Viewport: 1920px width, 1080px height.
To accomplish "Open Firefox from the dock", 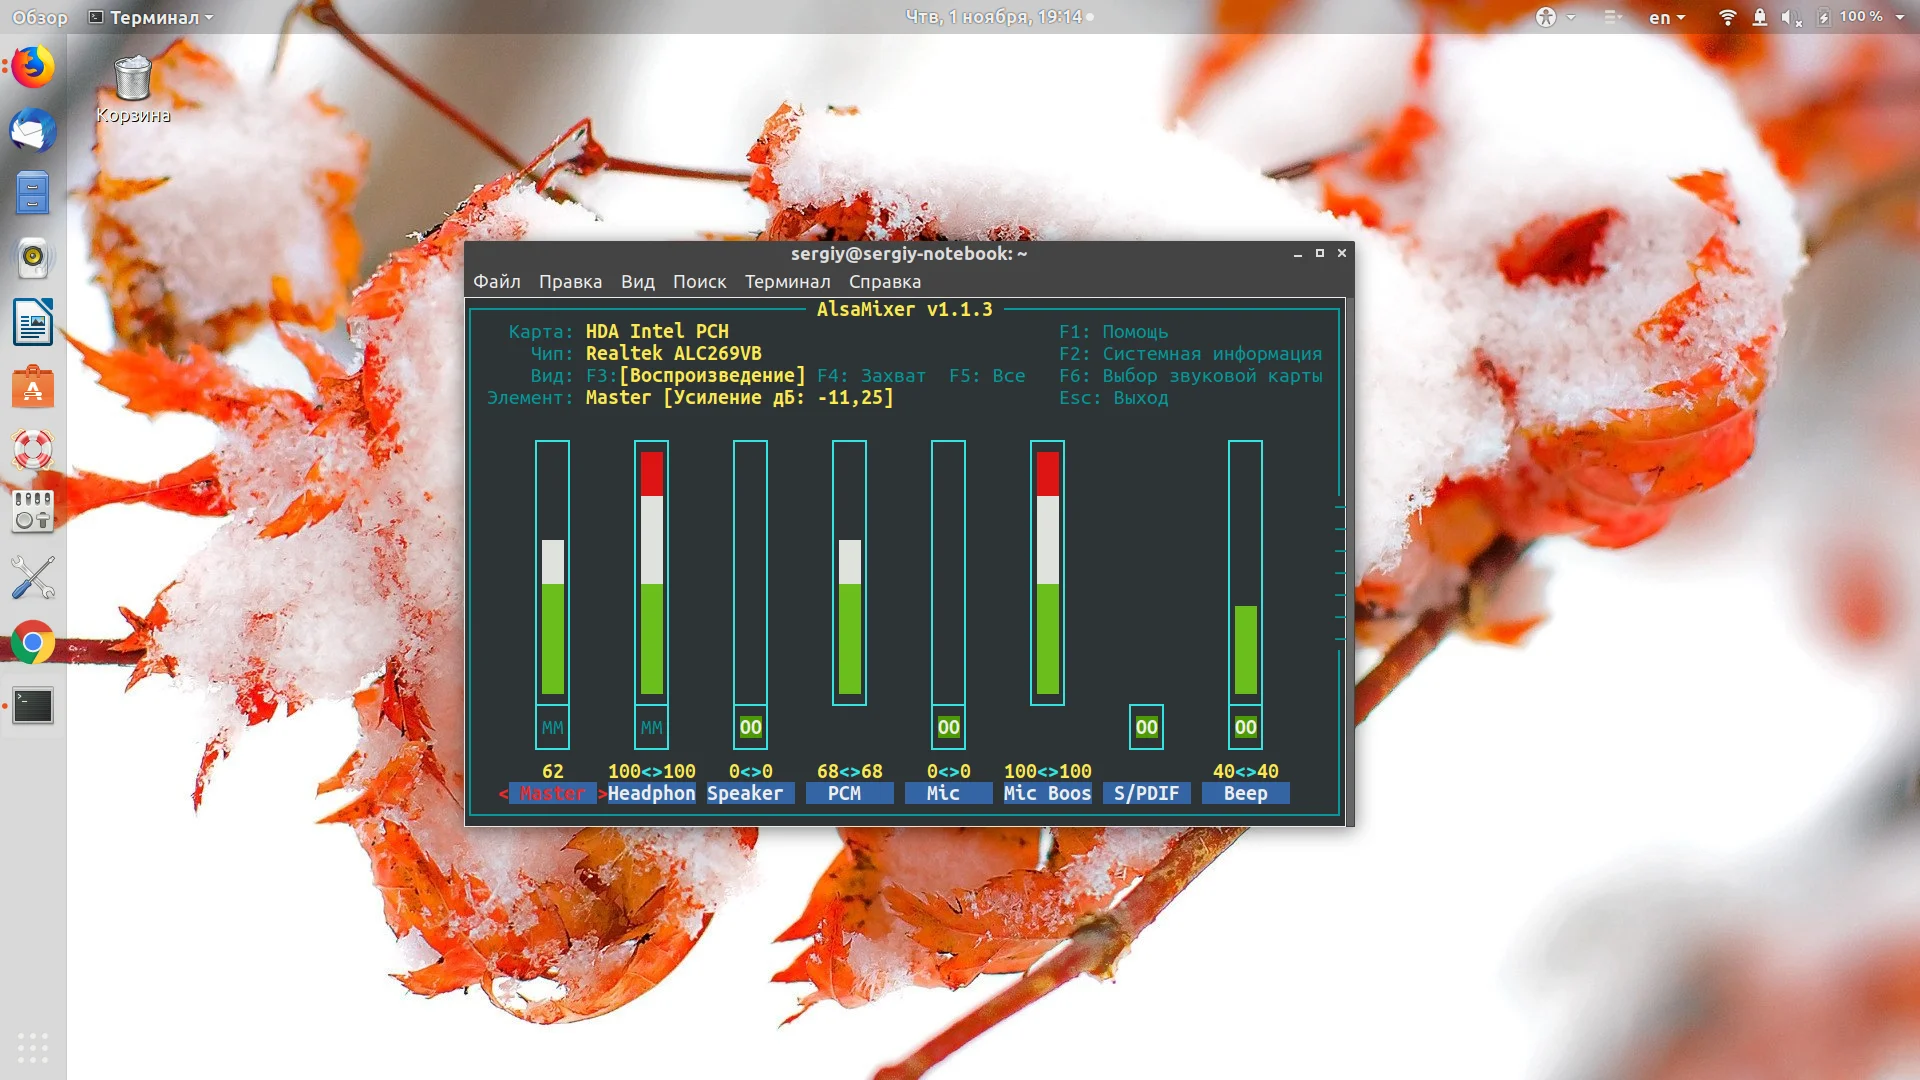I will 33,67.
